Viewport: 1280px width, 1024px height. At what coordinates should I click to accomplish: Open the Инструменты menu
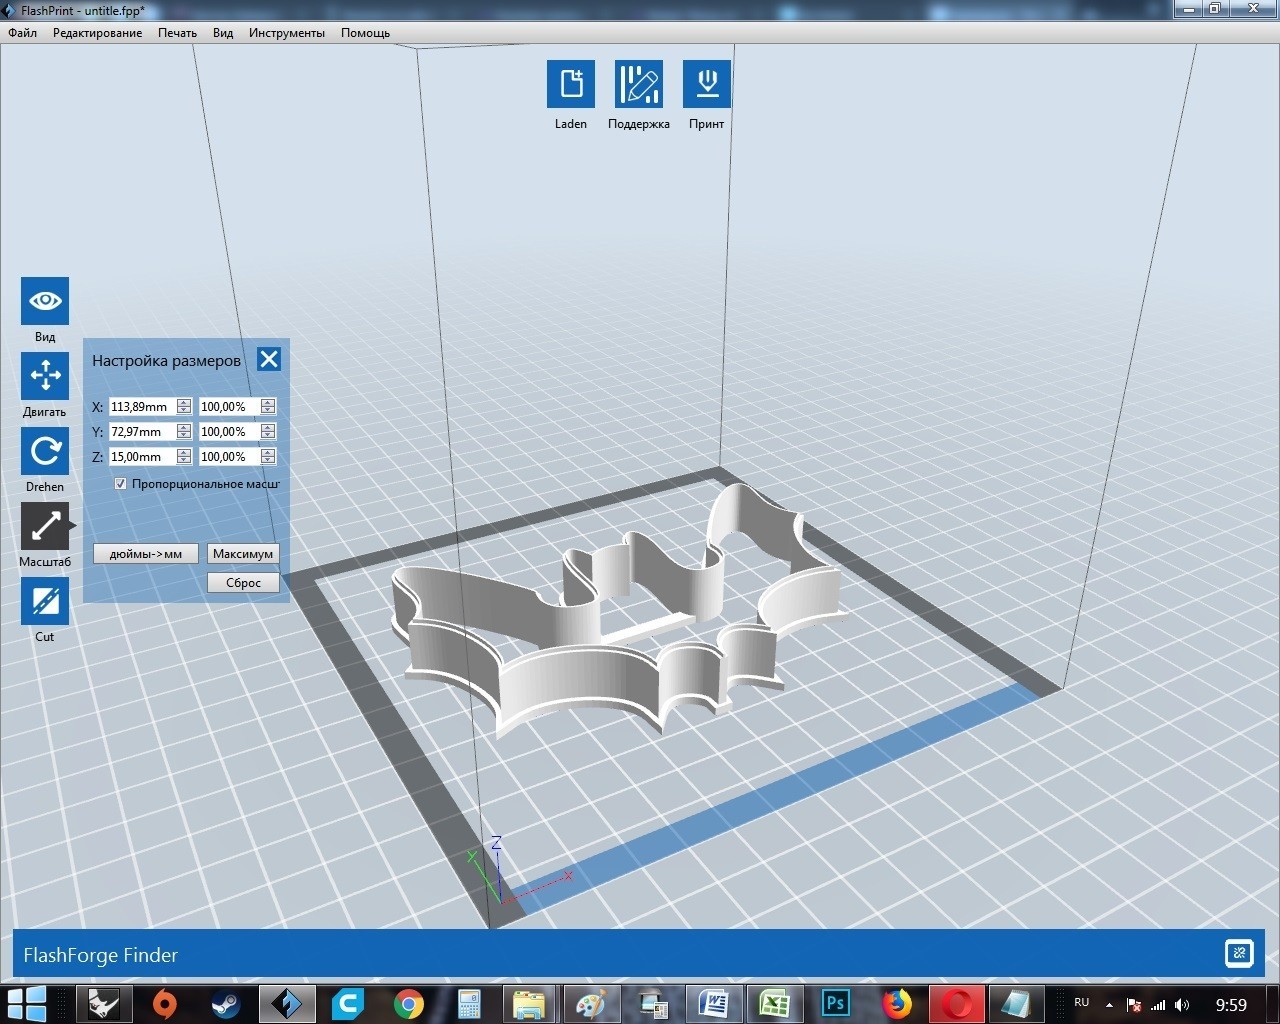(x=287, y=33)
